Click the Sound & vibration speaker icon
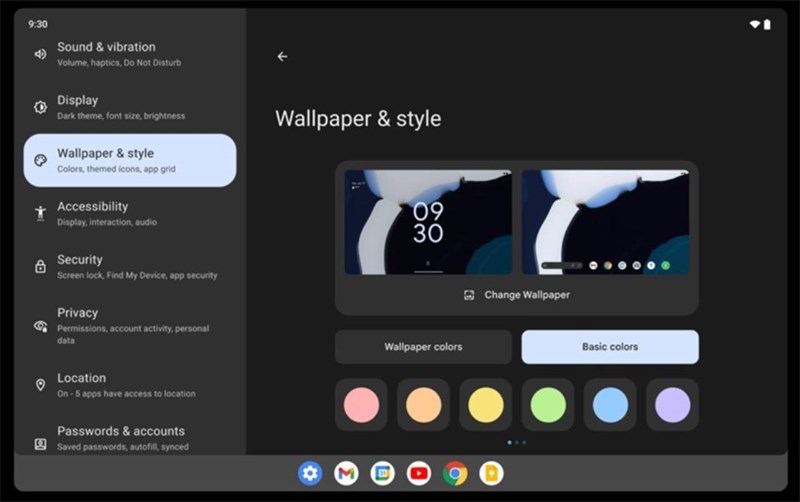Viewport: 800px width, 502px height. point(40,54)
